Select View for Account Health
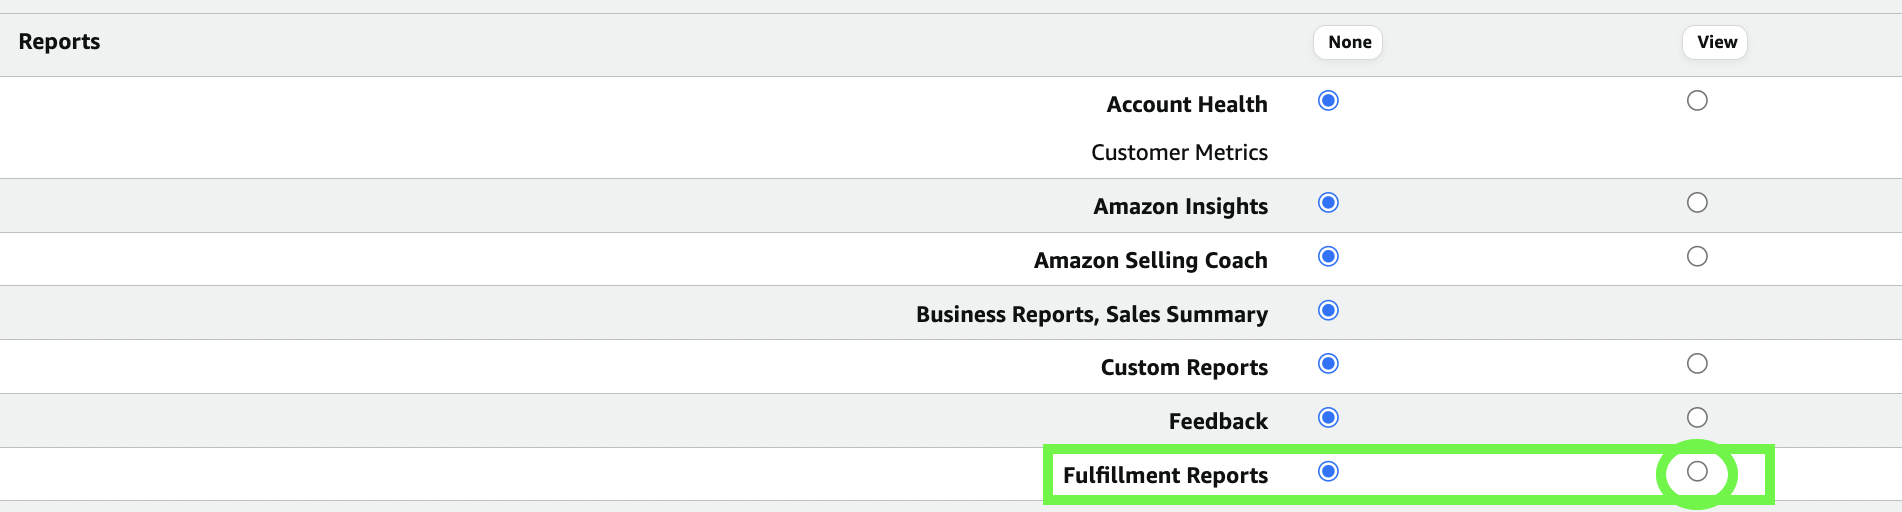The image size is (1902, 512). pyautogui.click(x=1697, y=101)
